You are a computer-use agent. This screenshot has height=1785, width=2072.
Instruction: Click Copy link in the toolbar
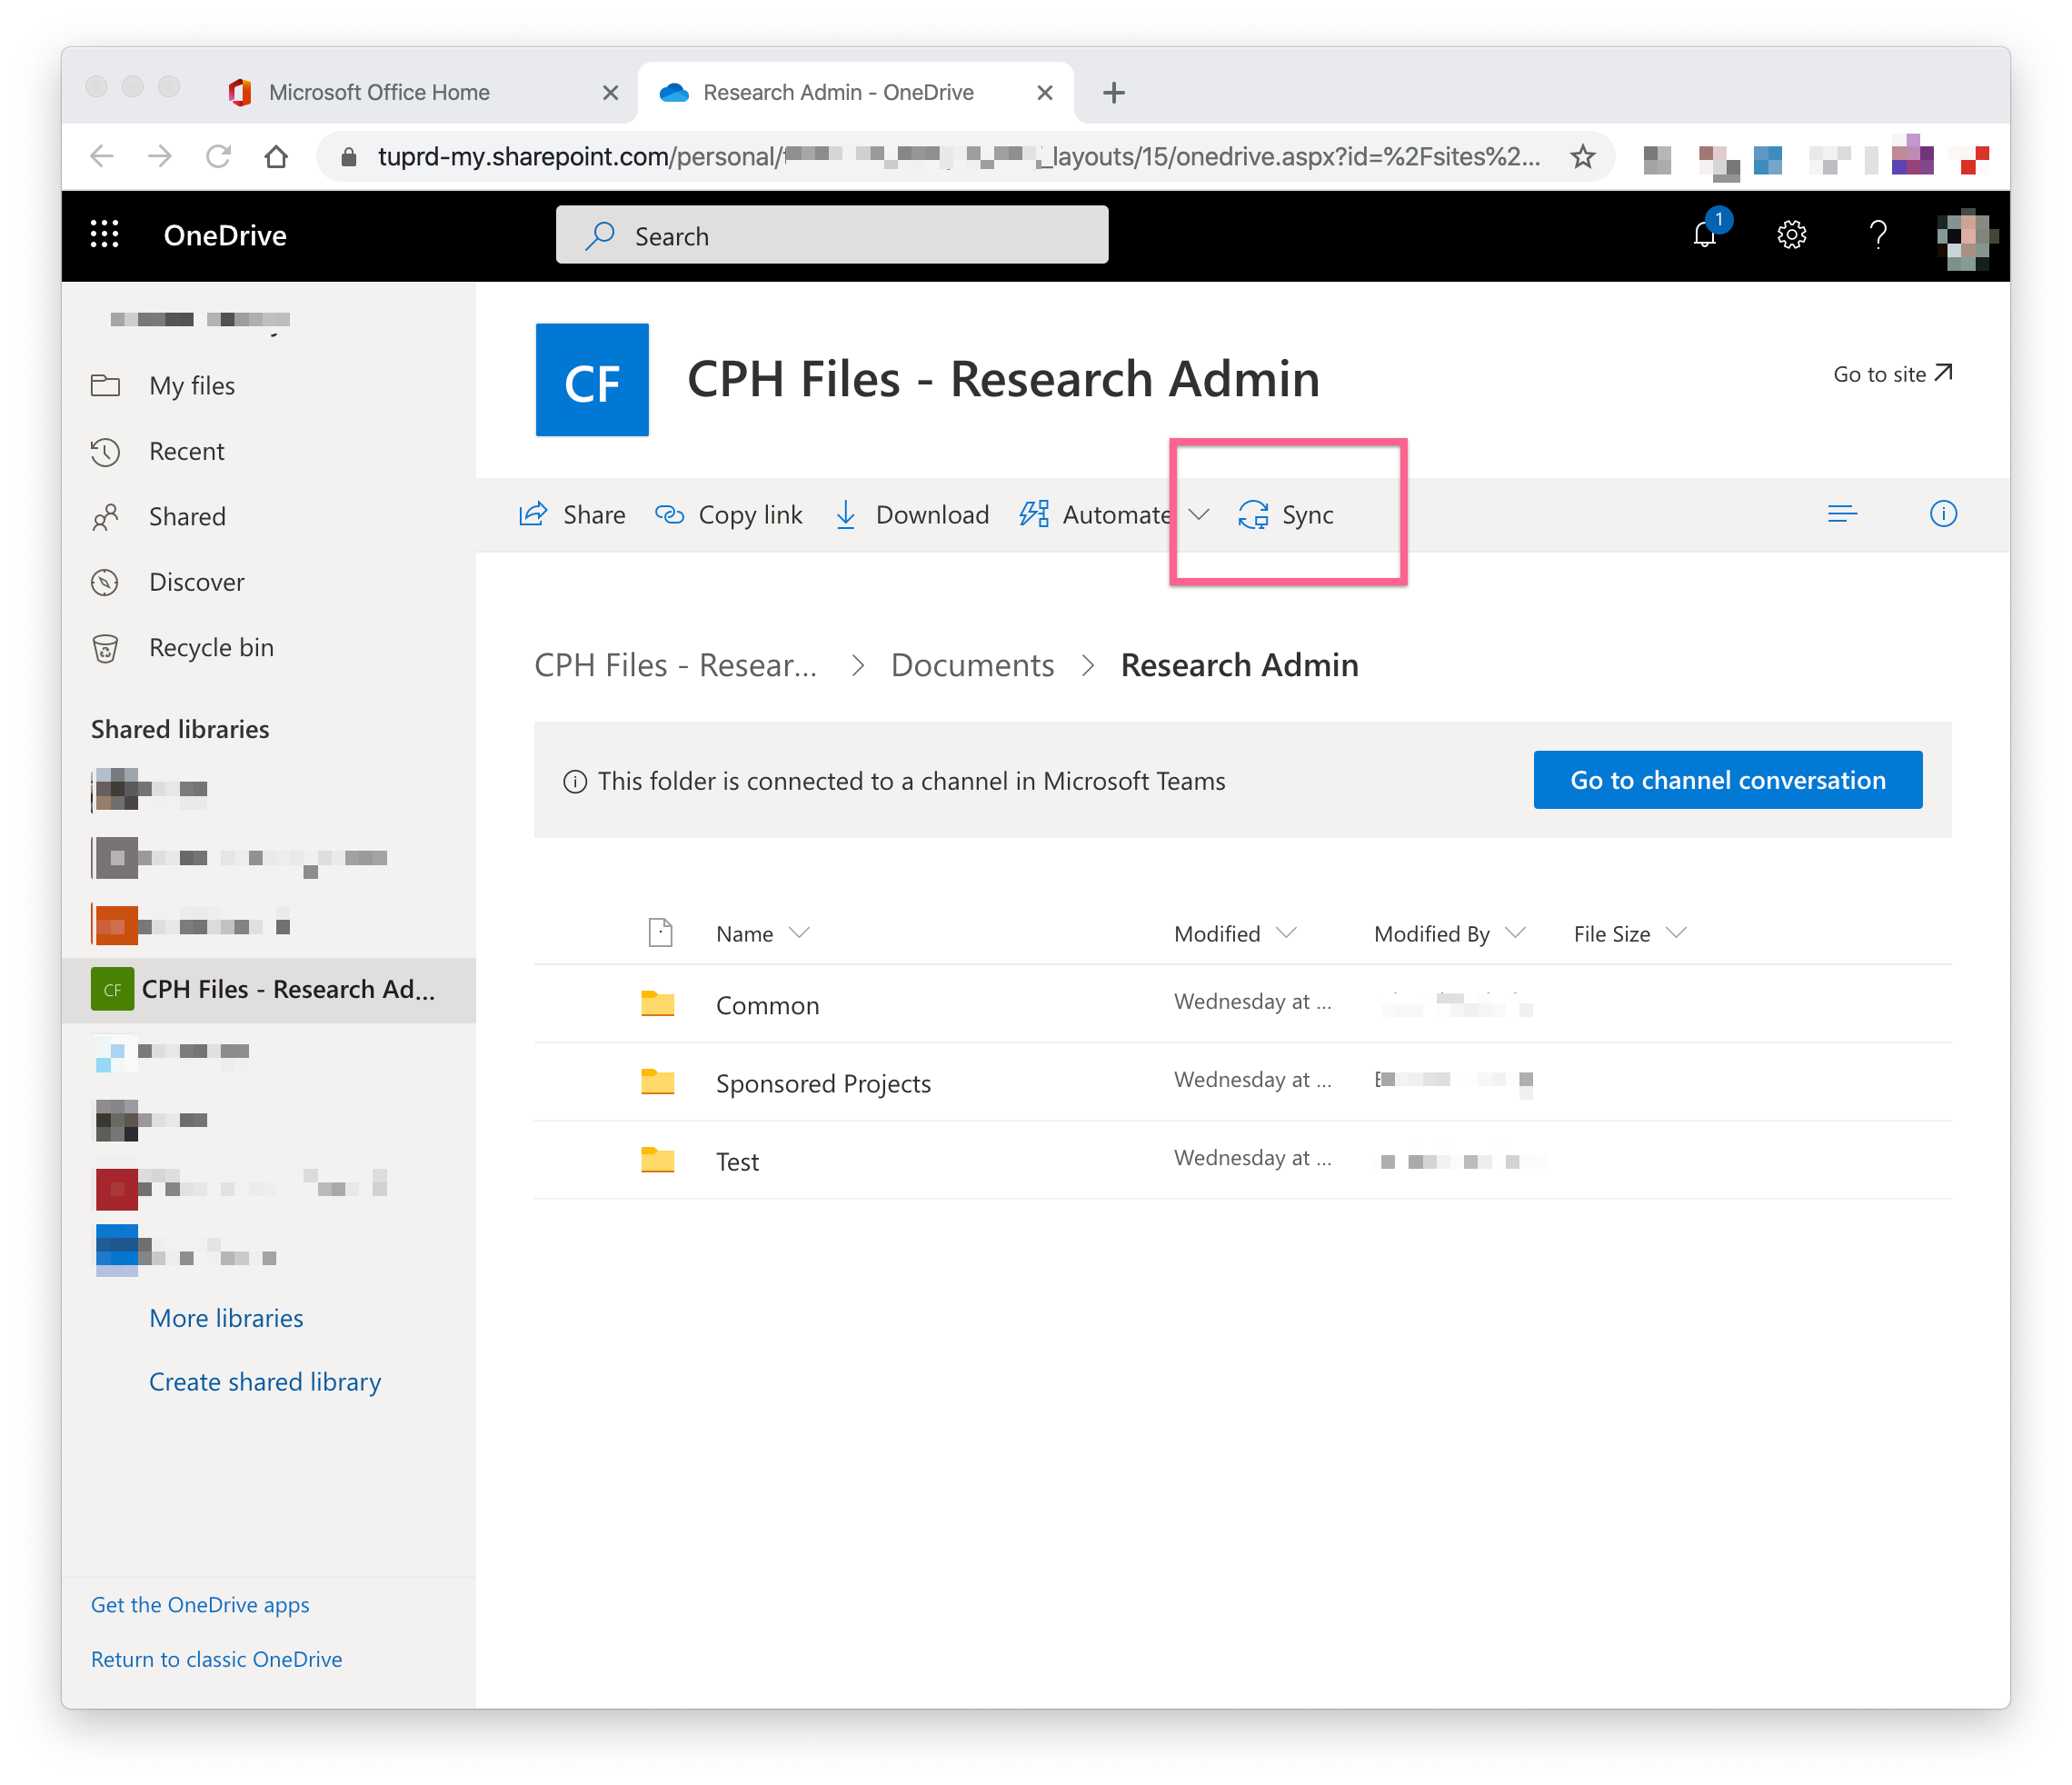tap(729, 515)
